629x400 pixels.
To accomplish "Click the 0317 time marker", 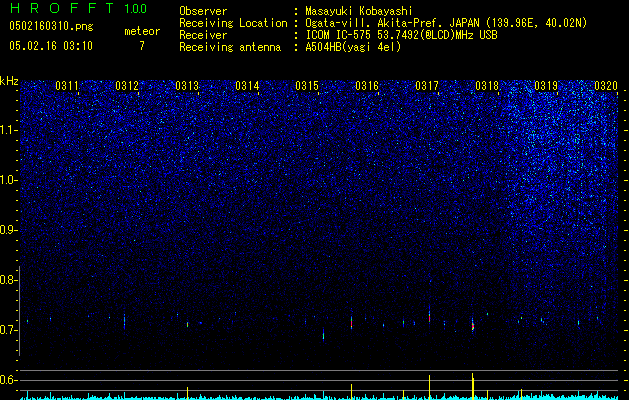I will (x=427, y=86).
